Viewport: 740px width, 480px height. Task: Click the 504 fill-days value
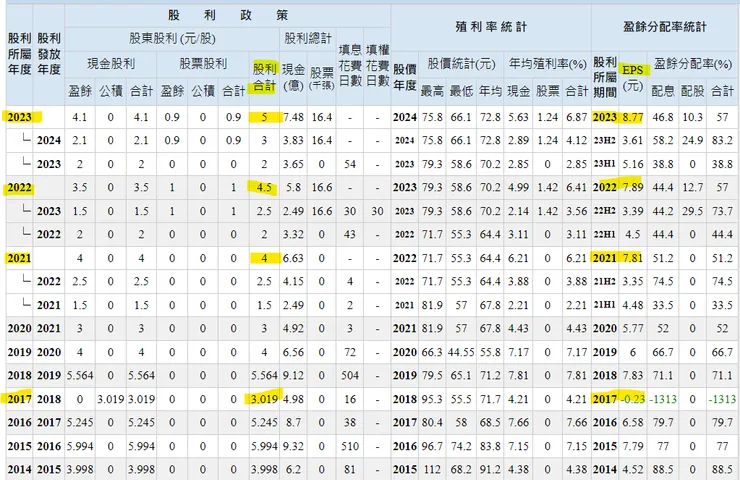tap(350, 376)
